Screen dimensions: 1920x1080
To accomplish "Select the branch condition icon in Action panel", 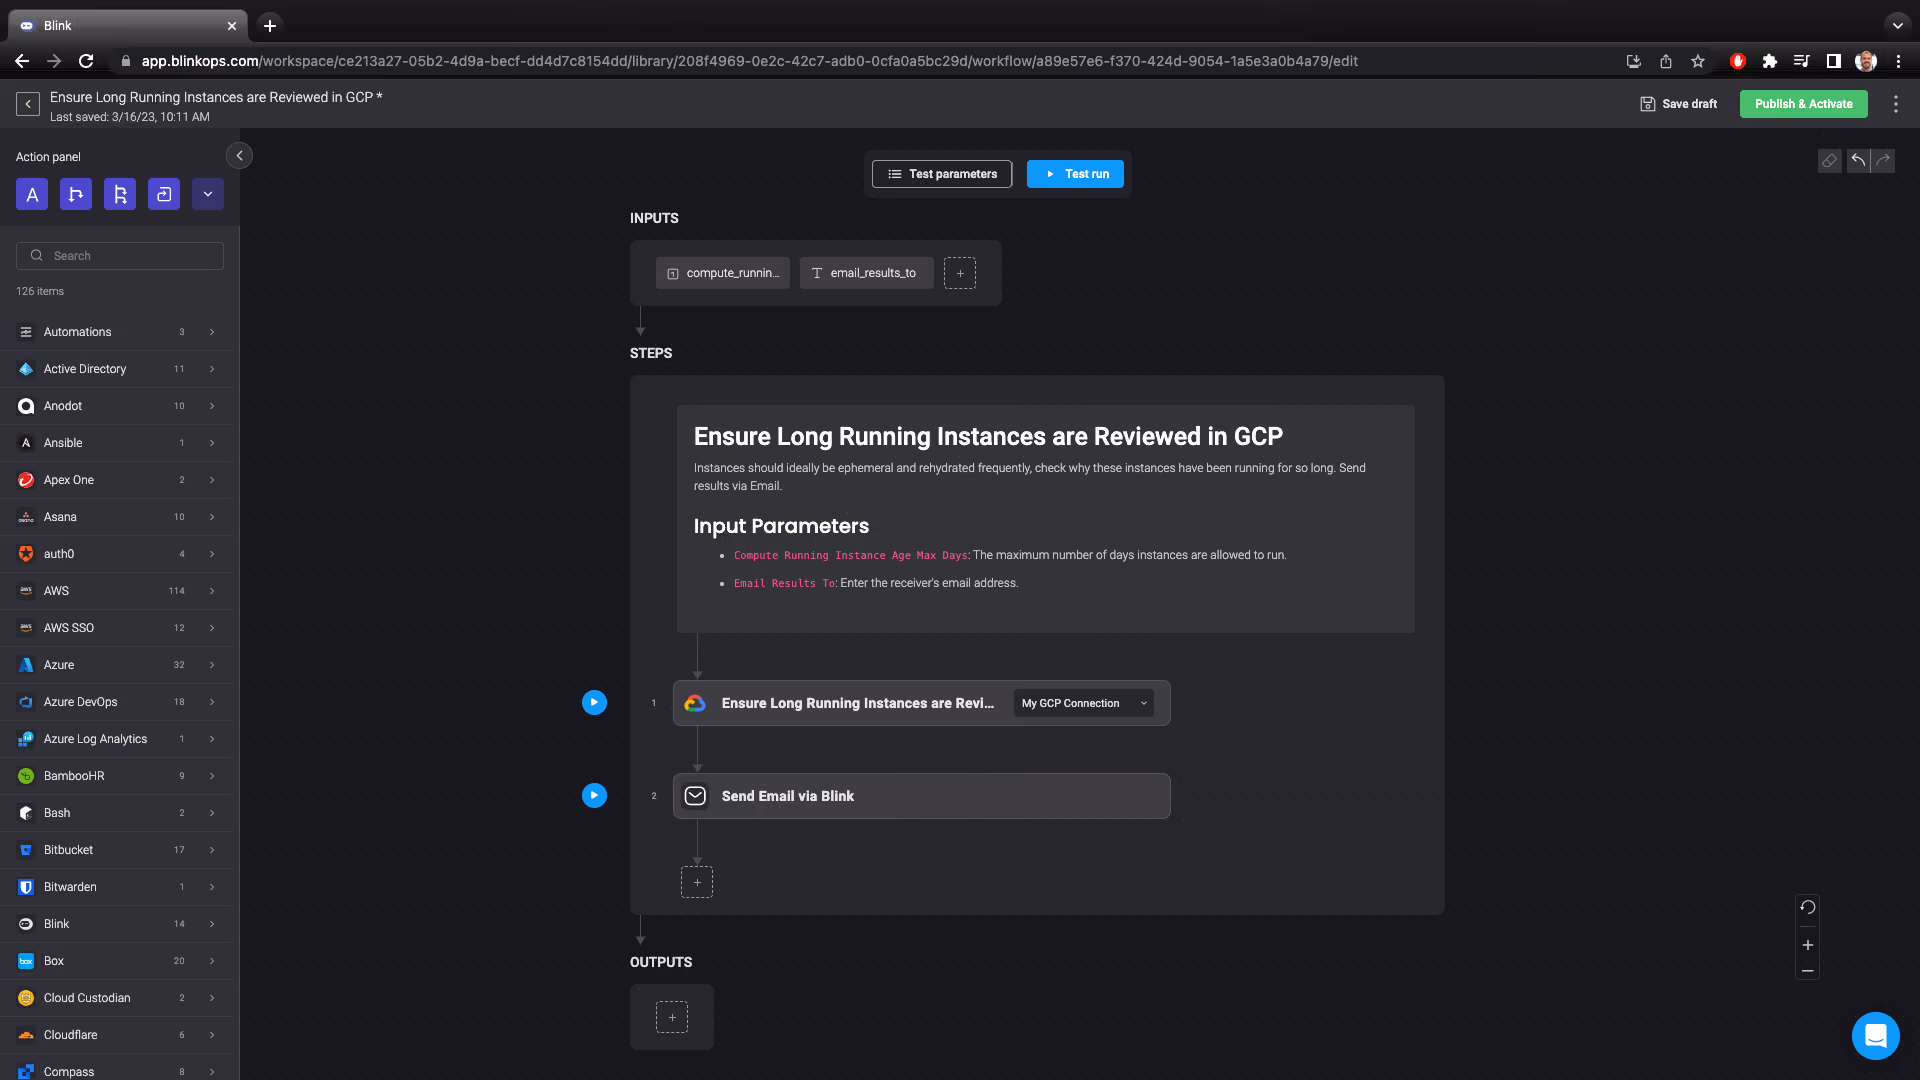I will click(x=76, y=194).
